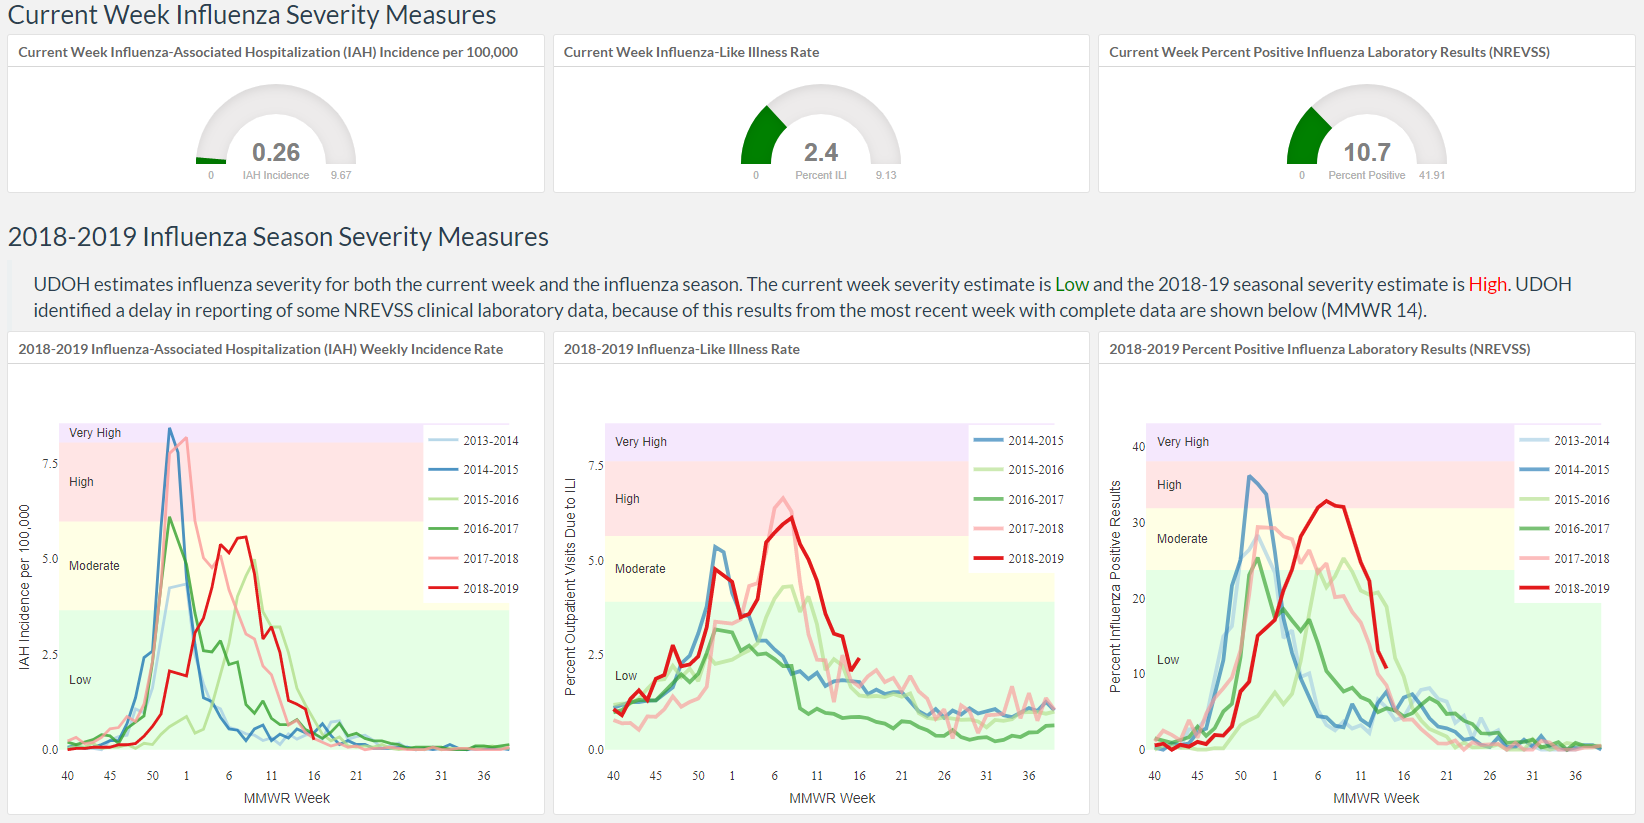Hide 2015-2016 line in Influenza-Like Illness Rate legend
This screenshot has height=823, width=1644.
point(1019,470)
